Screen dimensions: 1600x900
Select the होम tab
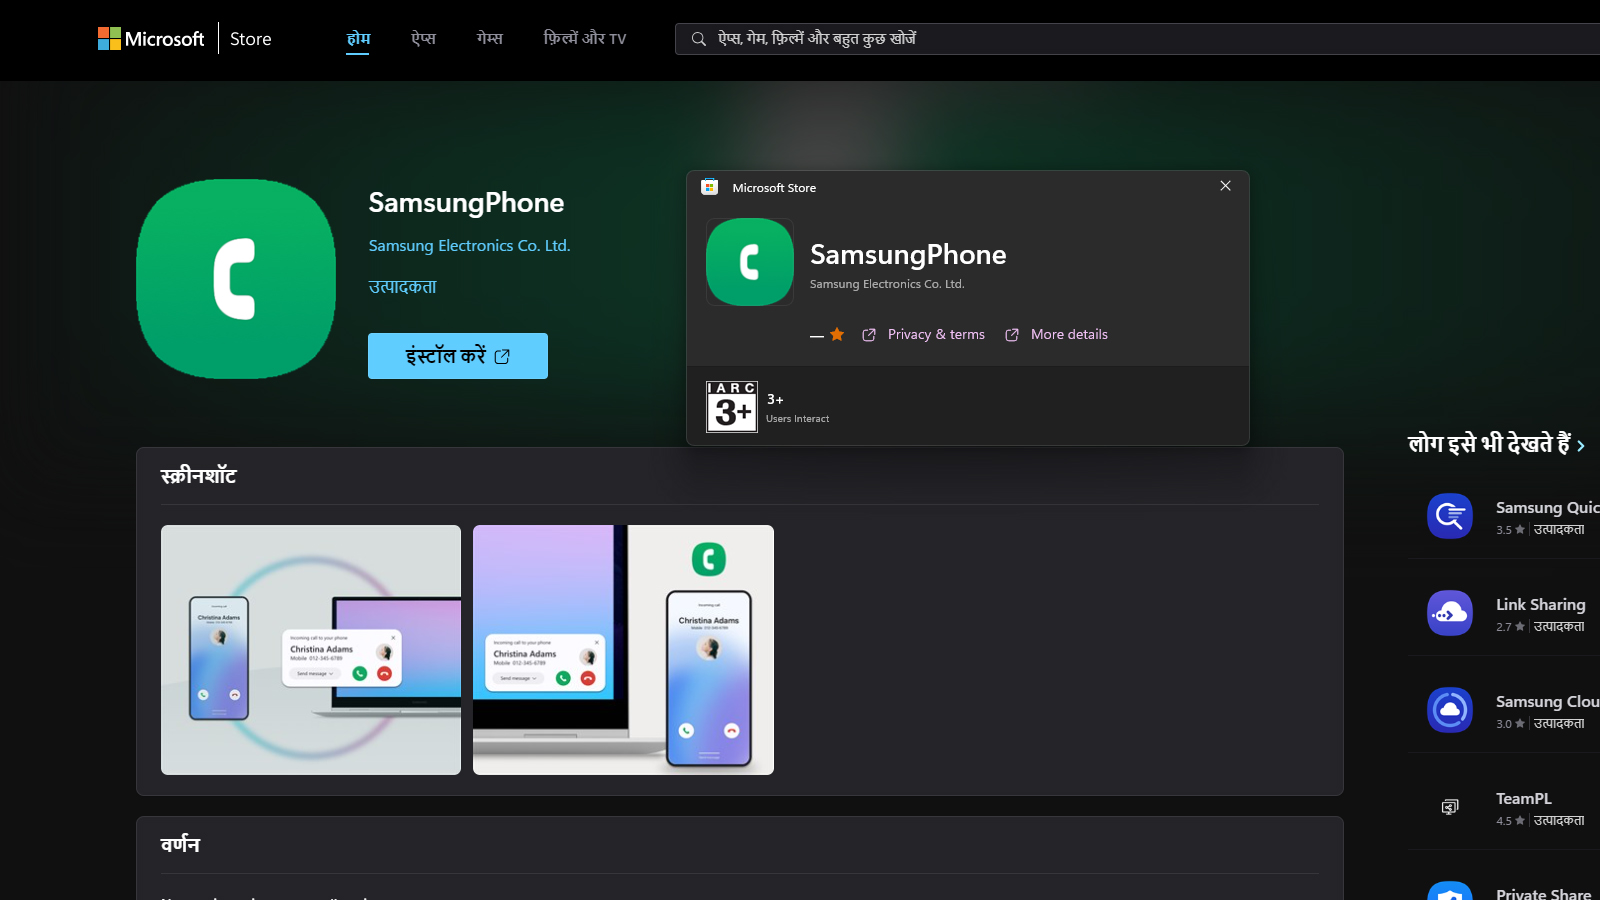tap(358, 39)
